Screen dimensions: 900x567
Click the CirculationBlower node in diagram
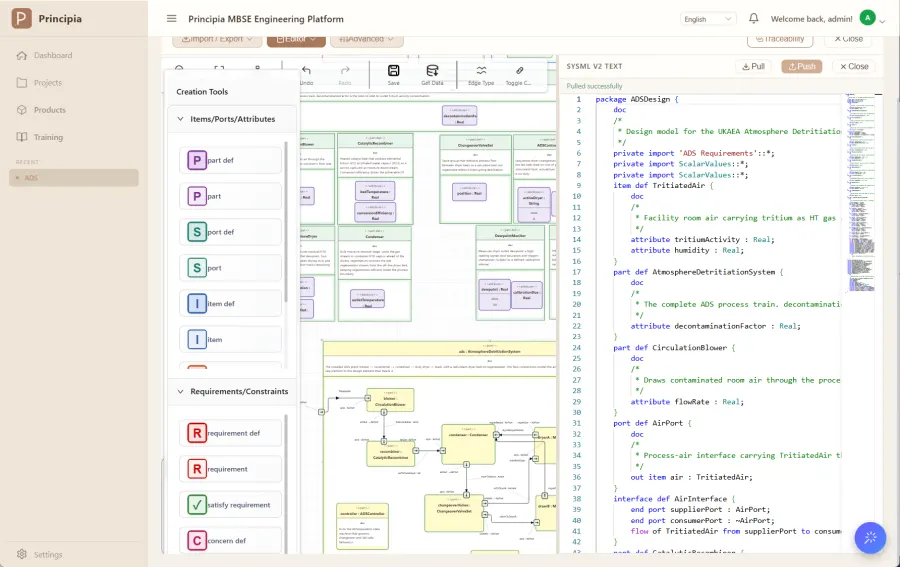(x=390, y=400)
